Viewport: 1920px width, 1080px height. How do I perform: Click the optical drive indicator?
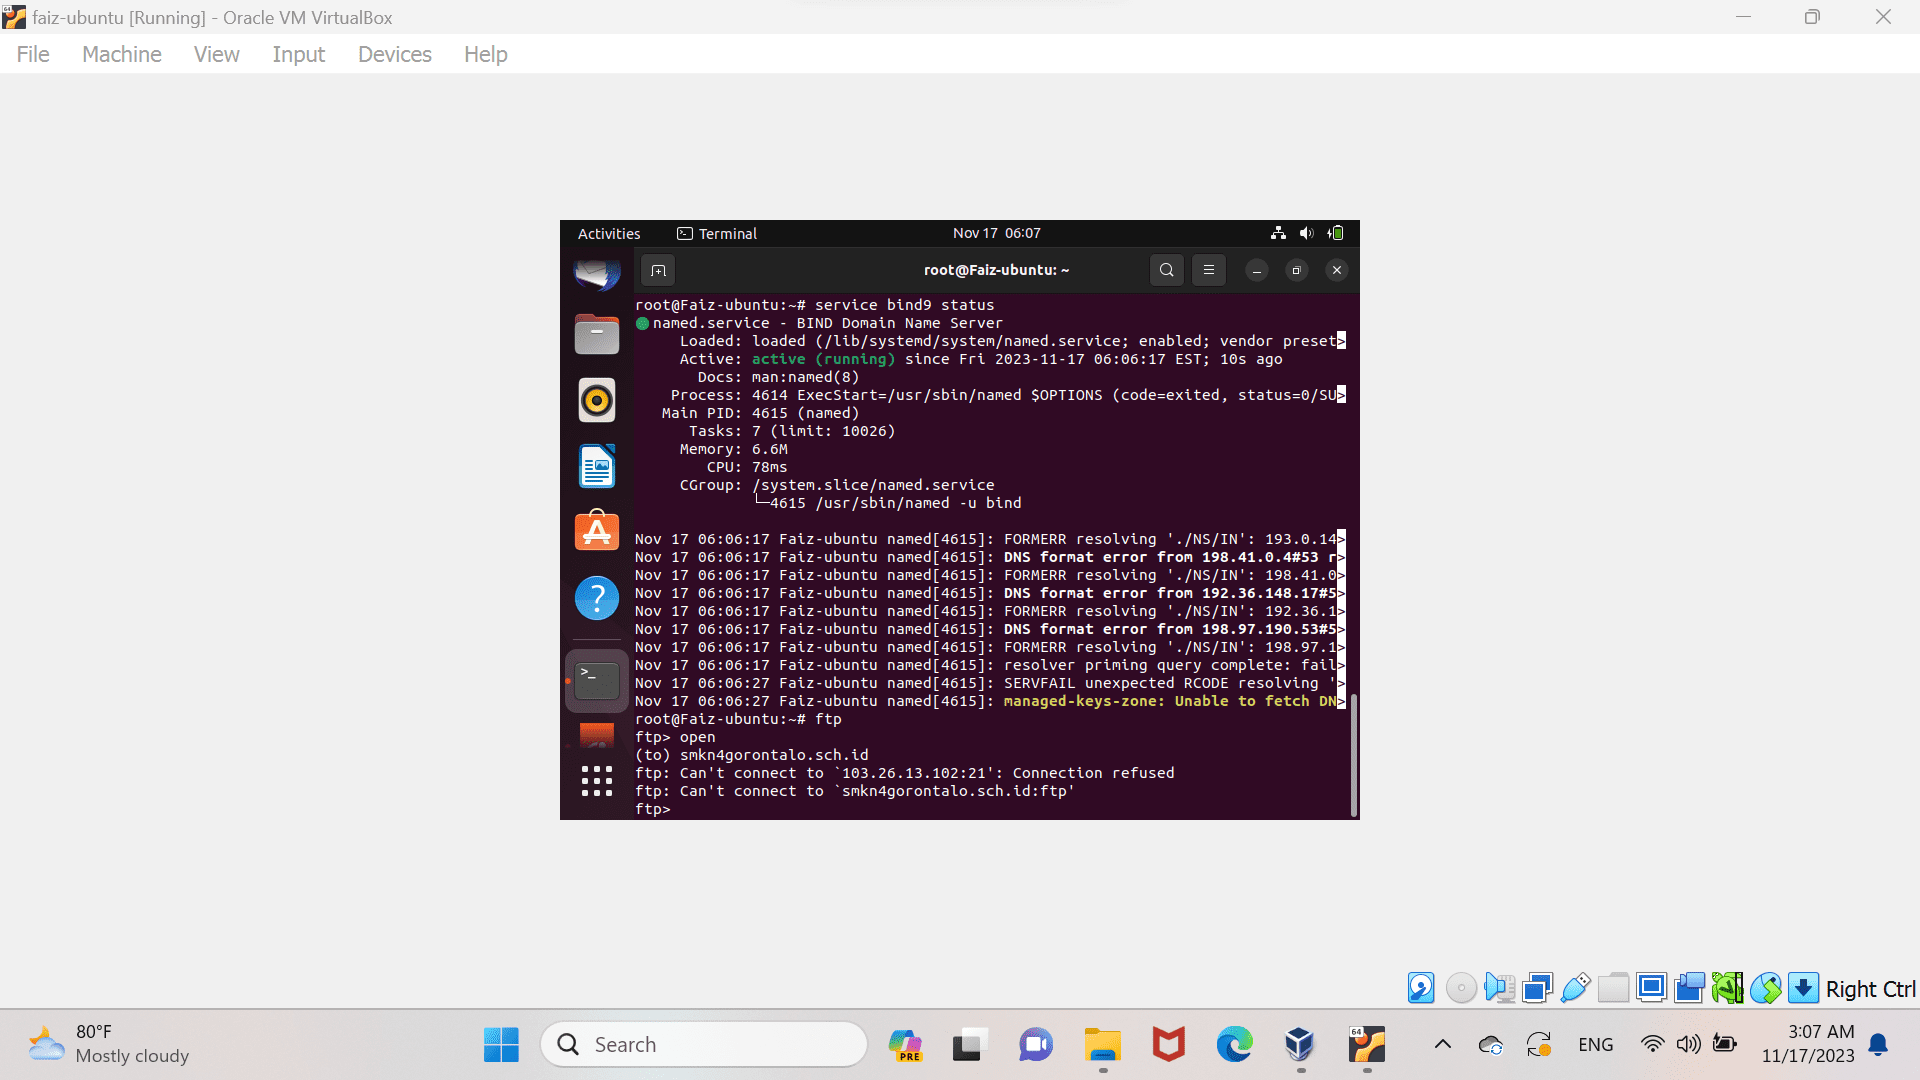[x=1461, y=988]
